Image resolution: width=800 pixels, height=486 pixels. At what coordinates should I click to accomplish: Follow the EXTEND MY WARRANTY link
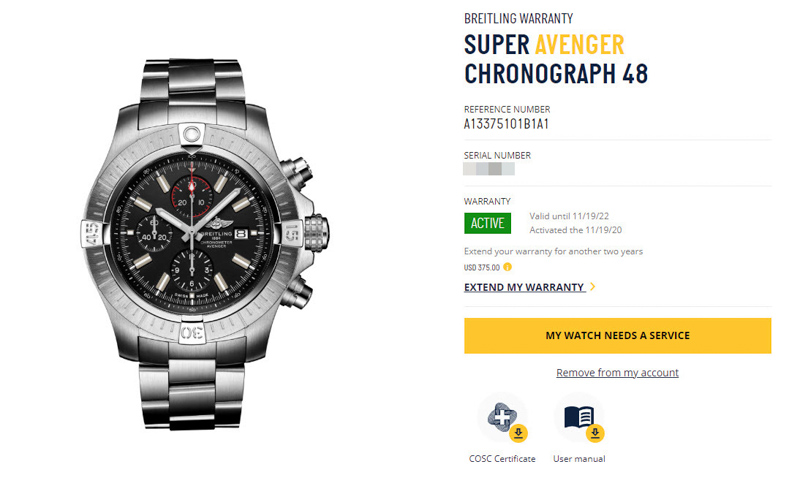click(x=524, y=287)
